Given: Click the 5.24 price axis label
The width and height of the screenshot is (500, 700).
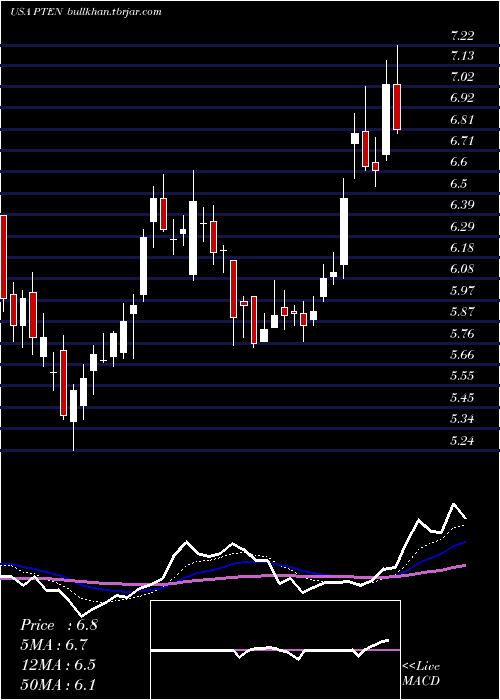Looking at the screenshot, I should click(462, 441).
